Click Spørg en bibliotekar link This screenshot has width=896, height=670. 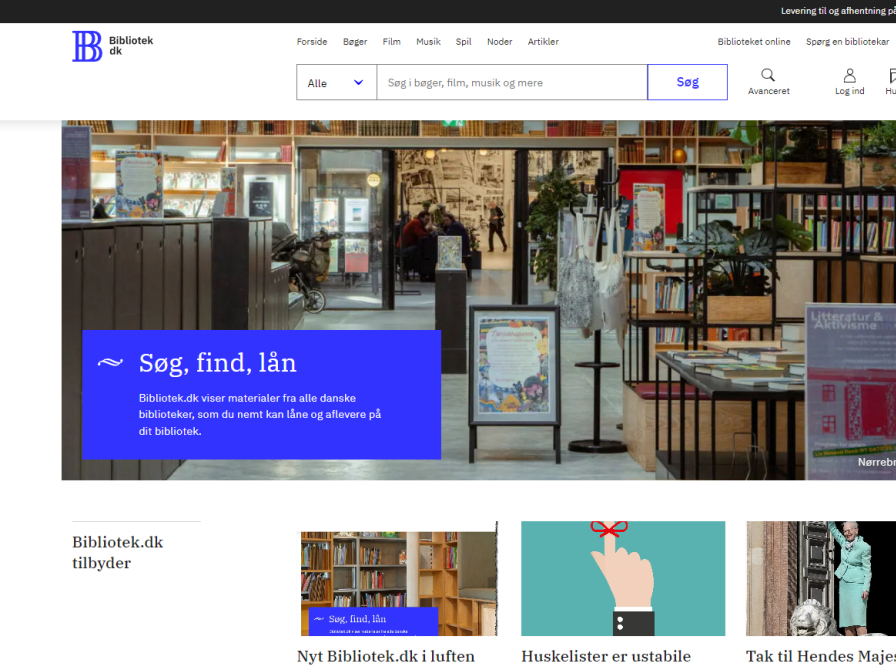(x=847, y=42)
